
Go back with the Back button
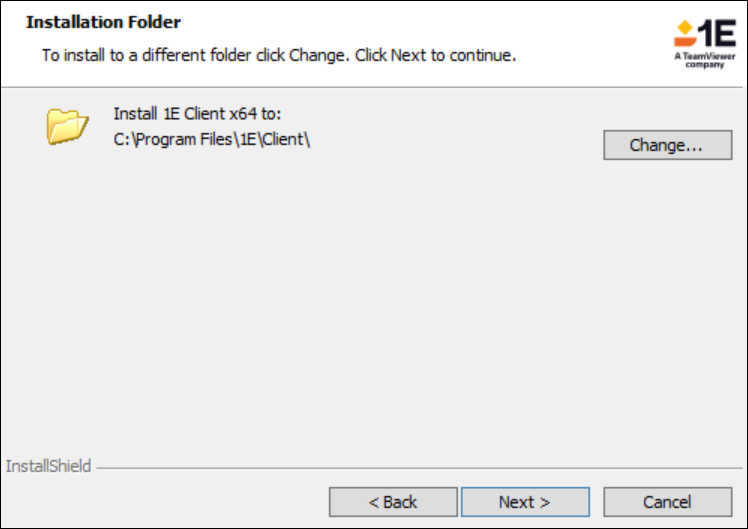(393, 502)
